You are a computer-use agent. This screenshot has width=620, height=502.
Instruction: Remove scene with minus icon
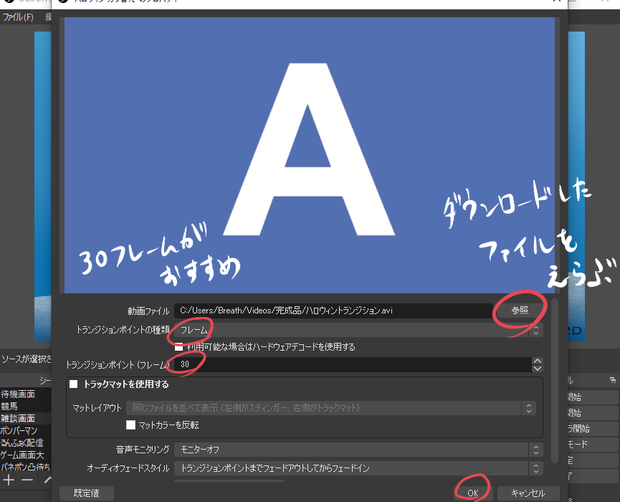point(27,480)
